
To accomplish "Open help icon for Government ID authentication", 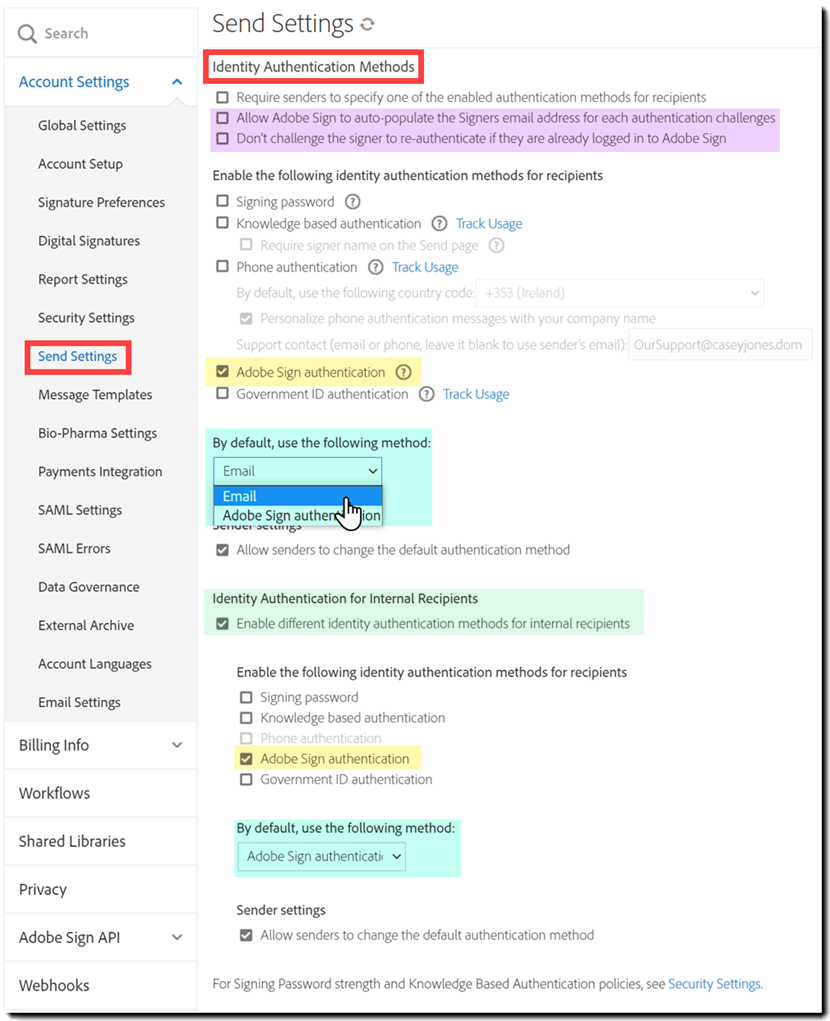I will pyautogui.click(x=426, y=394).
